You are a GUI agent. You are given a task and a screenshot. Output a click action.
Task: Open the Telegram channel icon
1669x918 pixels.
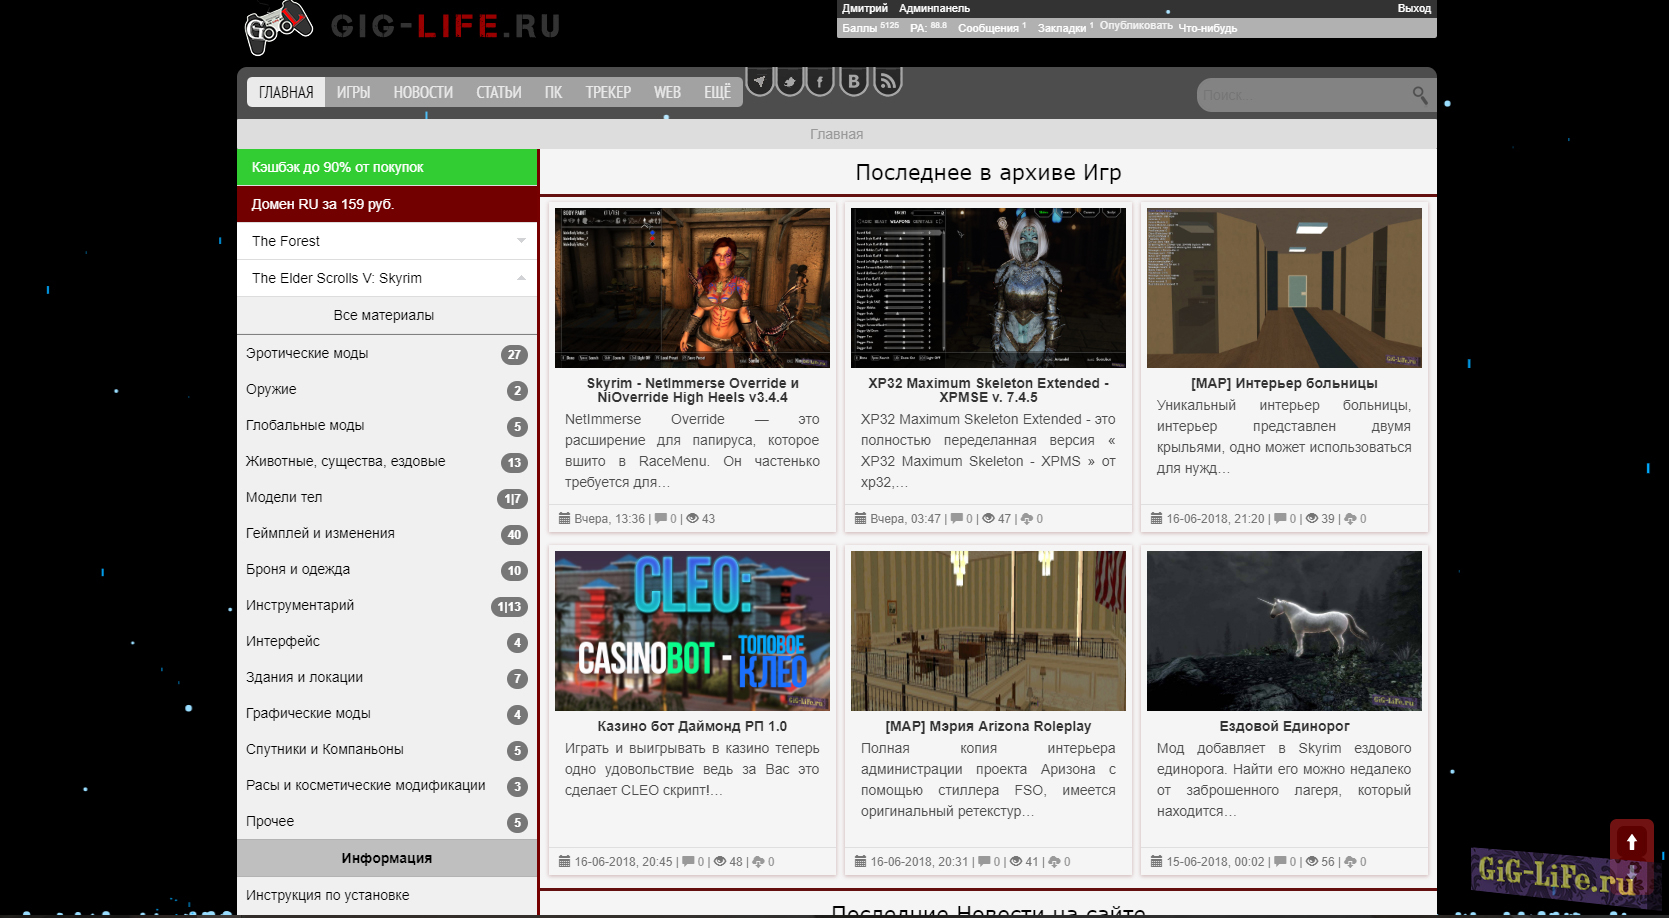pyautogui.click(x=760, y=81)
